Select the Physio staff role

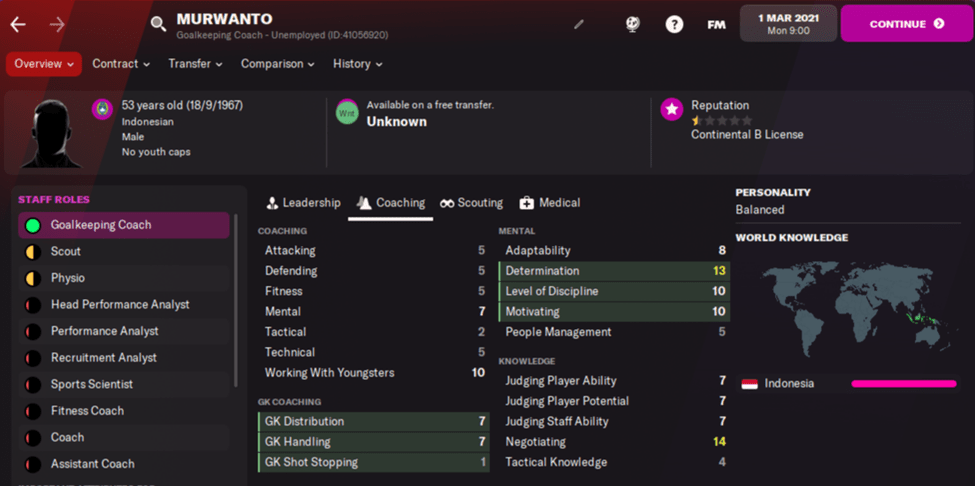[123, 278]
